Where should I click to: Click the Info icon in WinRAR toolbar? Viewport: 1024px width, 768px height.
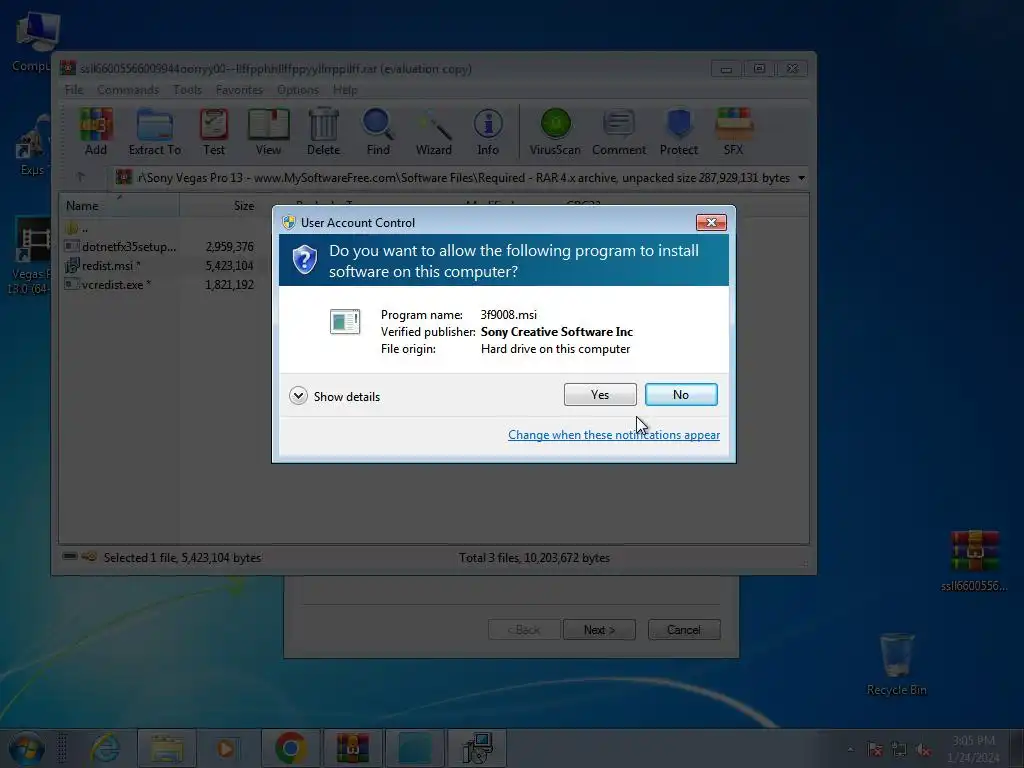(x=488, y=132)
